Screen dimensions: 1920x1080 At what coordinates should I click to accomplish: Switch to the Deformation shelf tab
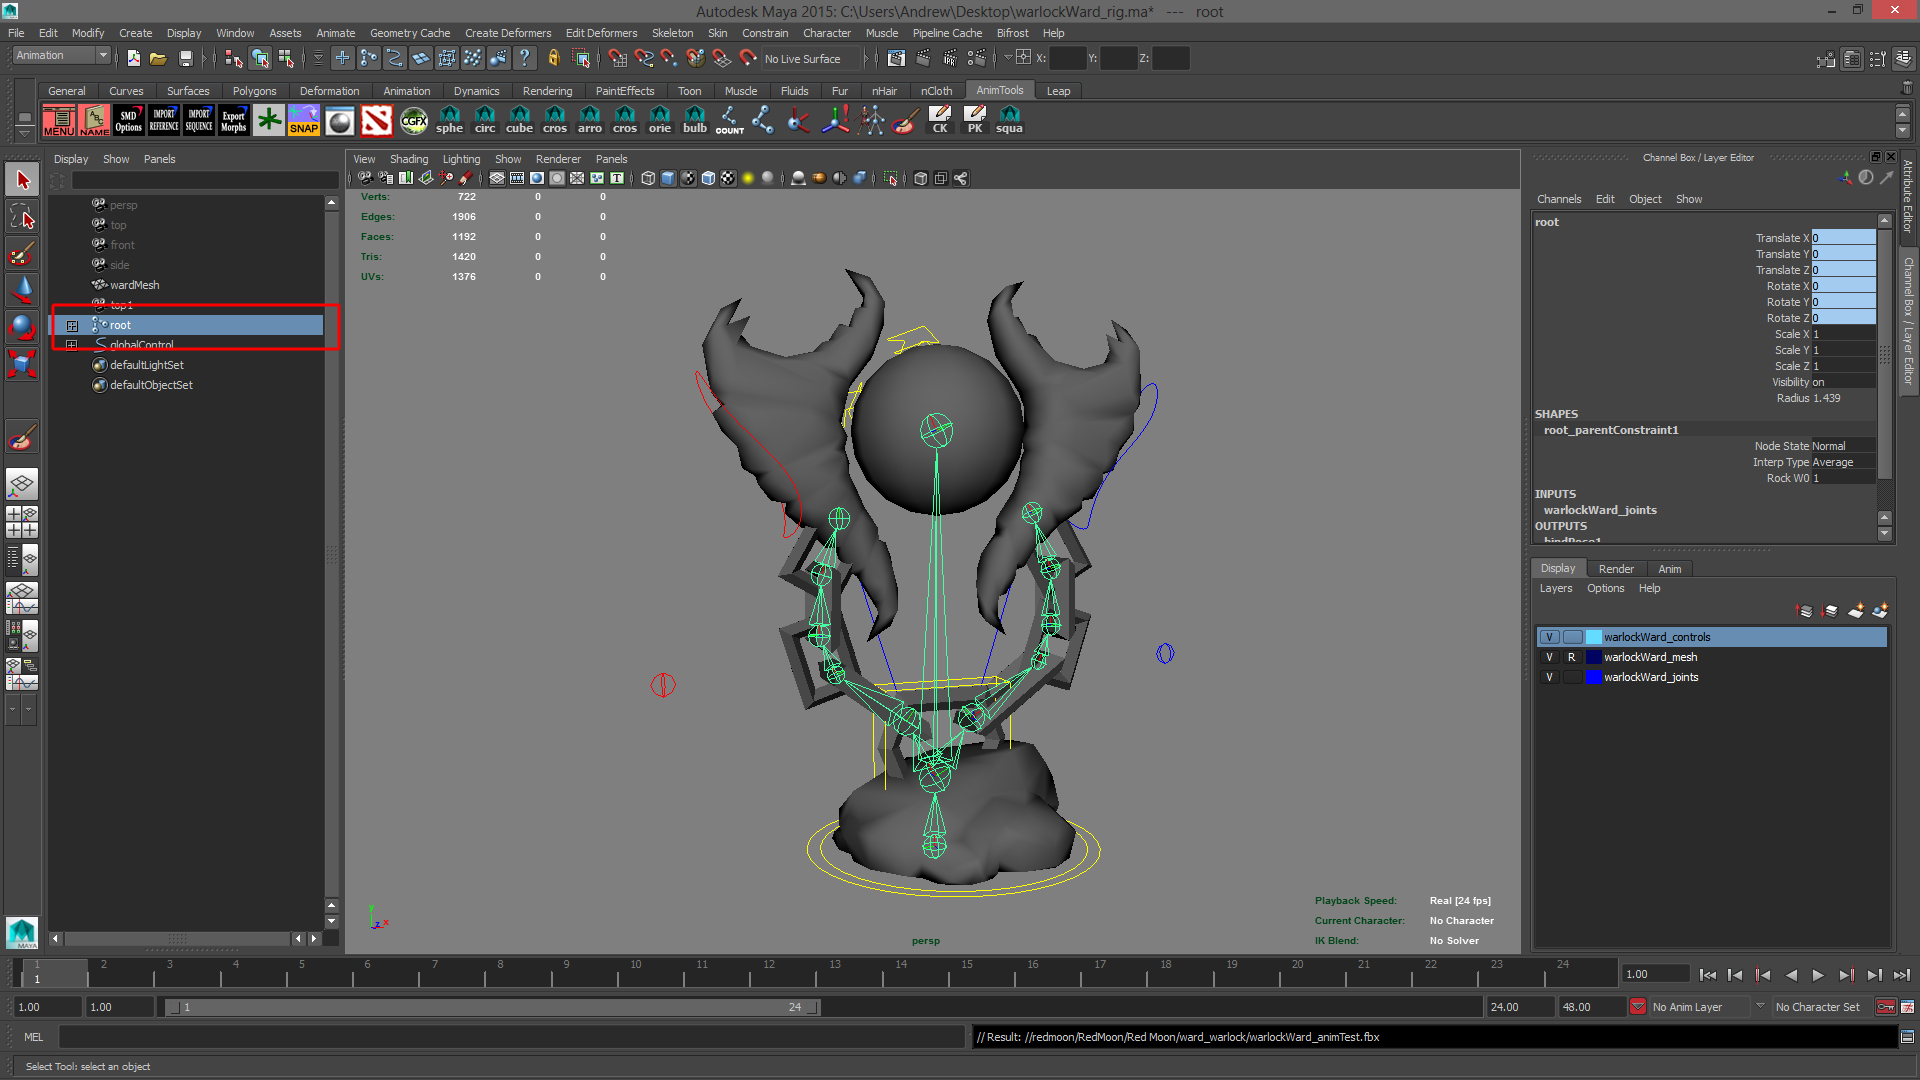(x=329, y=91)
